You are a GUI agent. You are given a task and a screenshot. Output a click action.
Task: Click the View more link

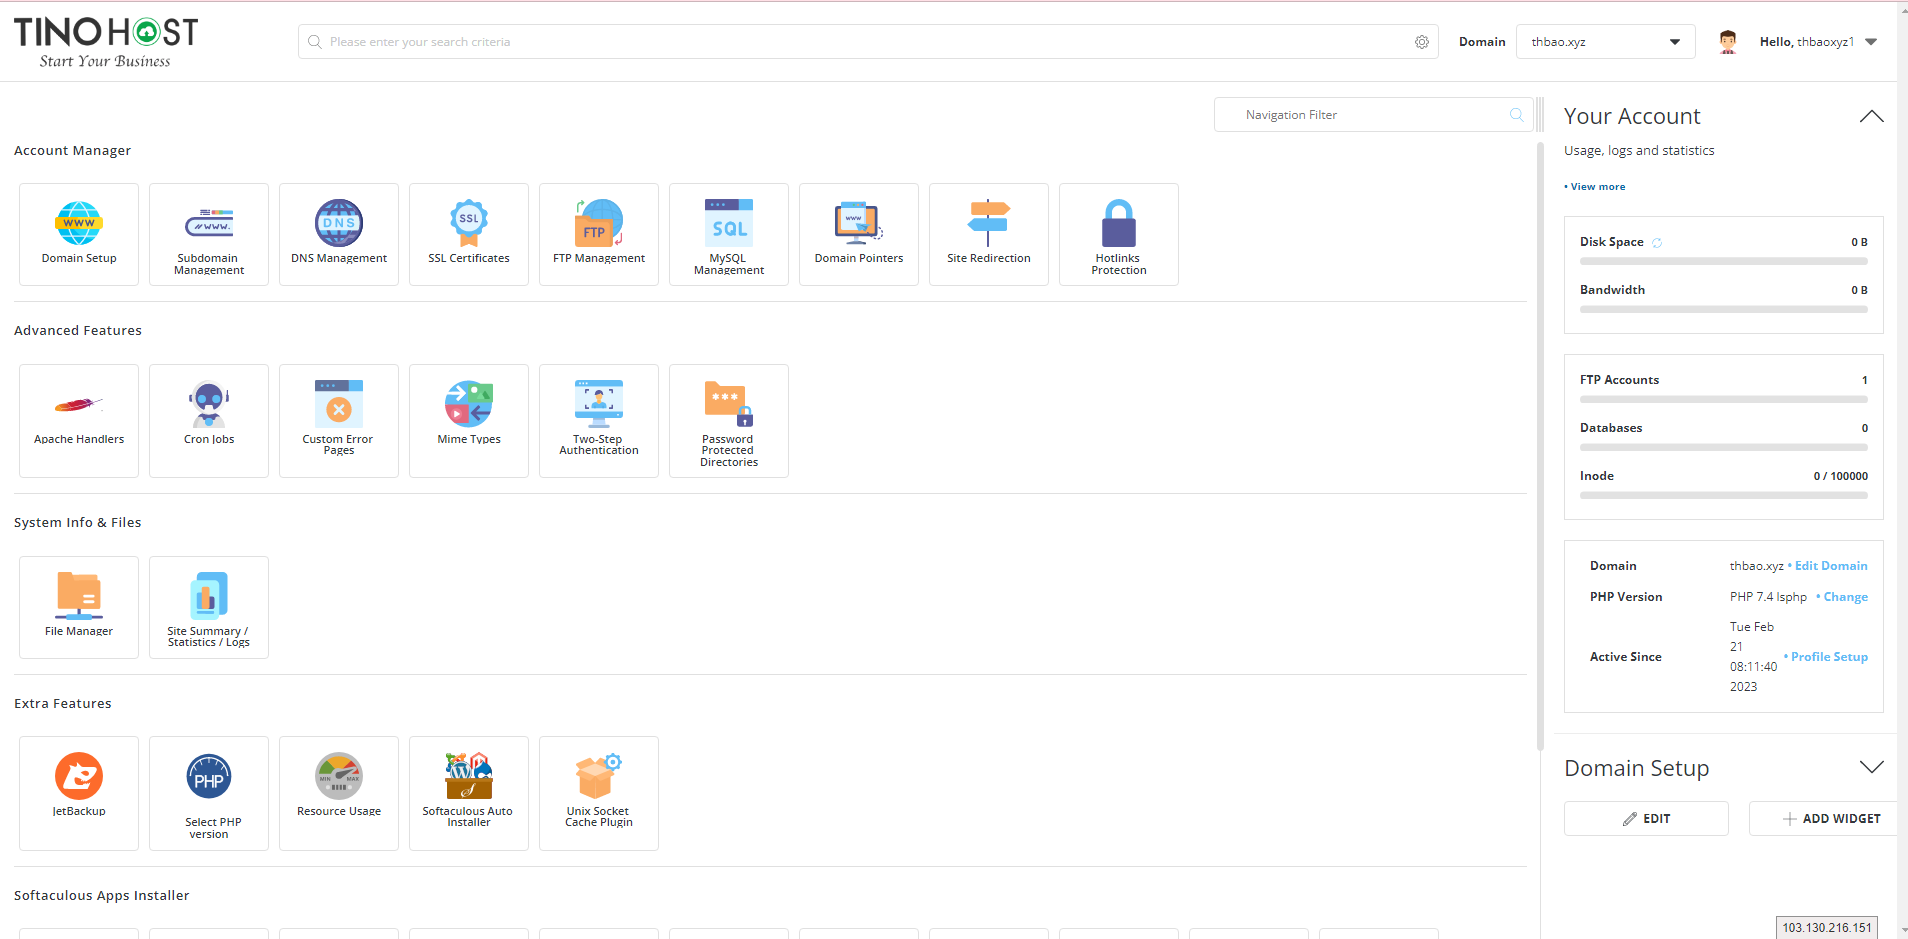[1597, 187]
